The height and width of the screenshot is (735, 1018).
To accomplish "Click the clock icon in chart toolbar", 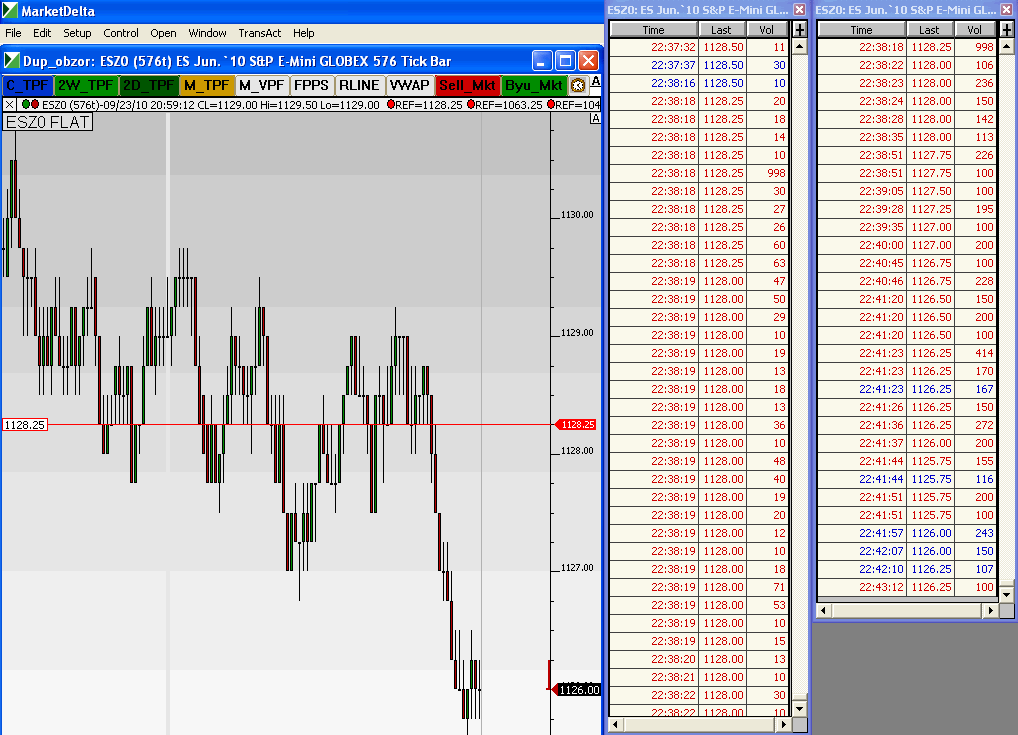I will tap(578, 85).
